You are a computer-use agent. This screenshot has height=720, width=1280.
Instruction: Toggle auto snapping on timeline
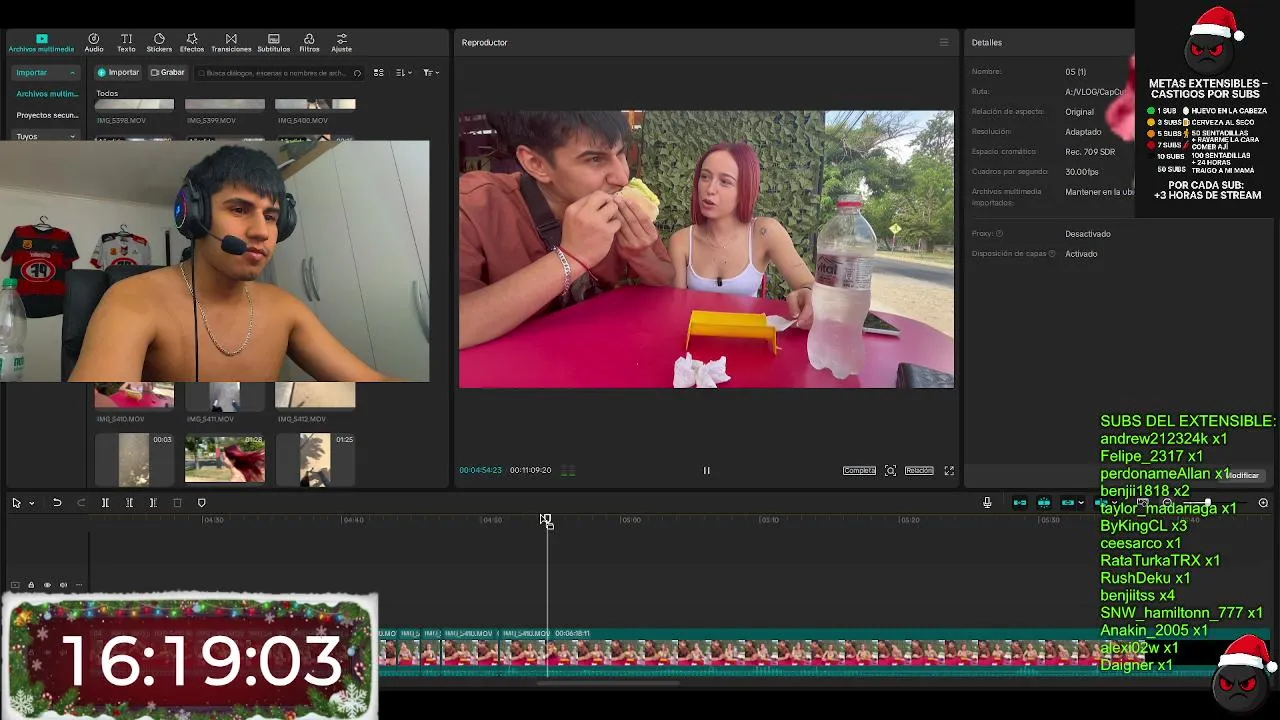(x=1044, y=503)
